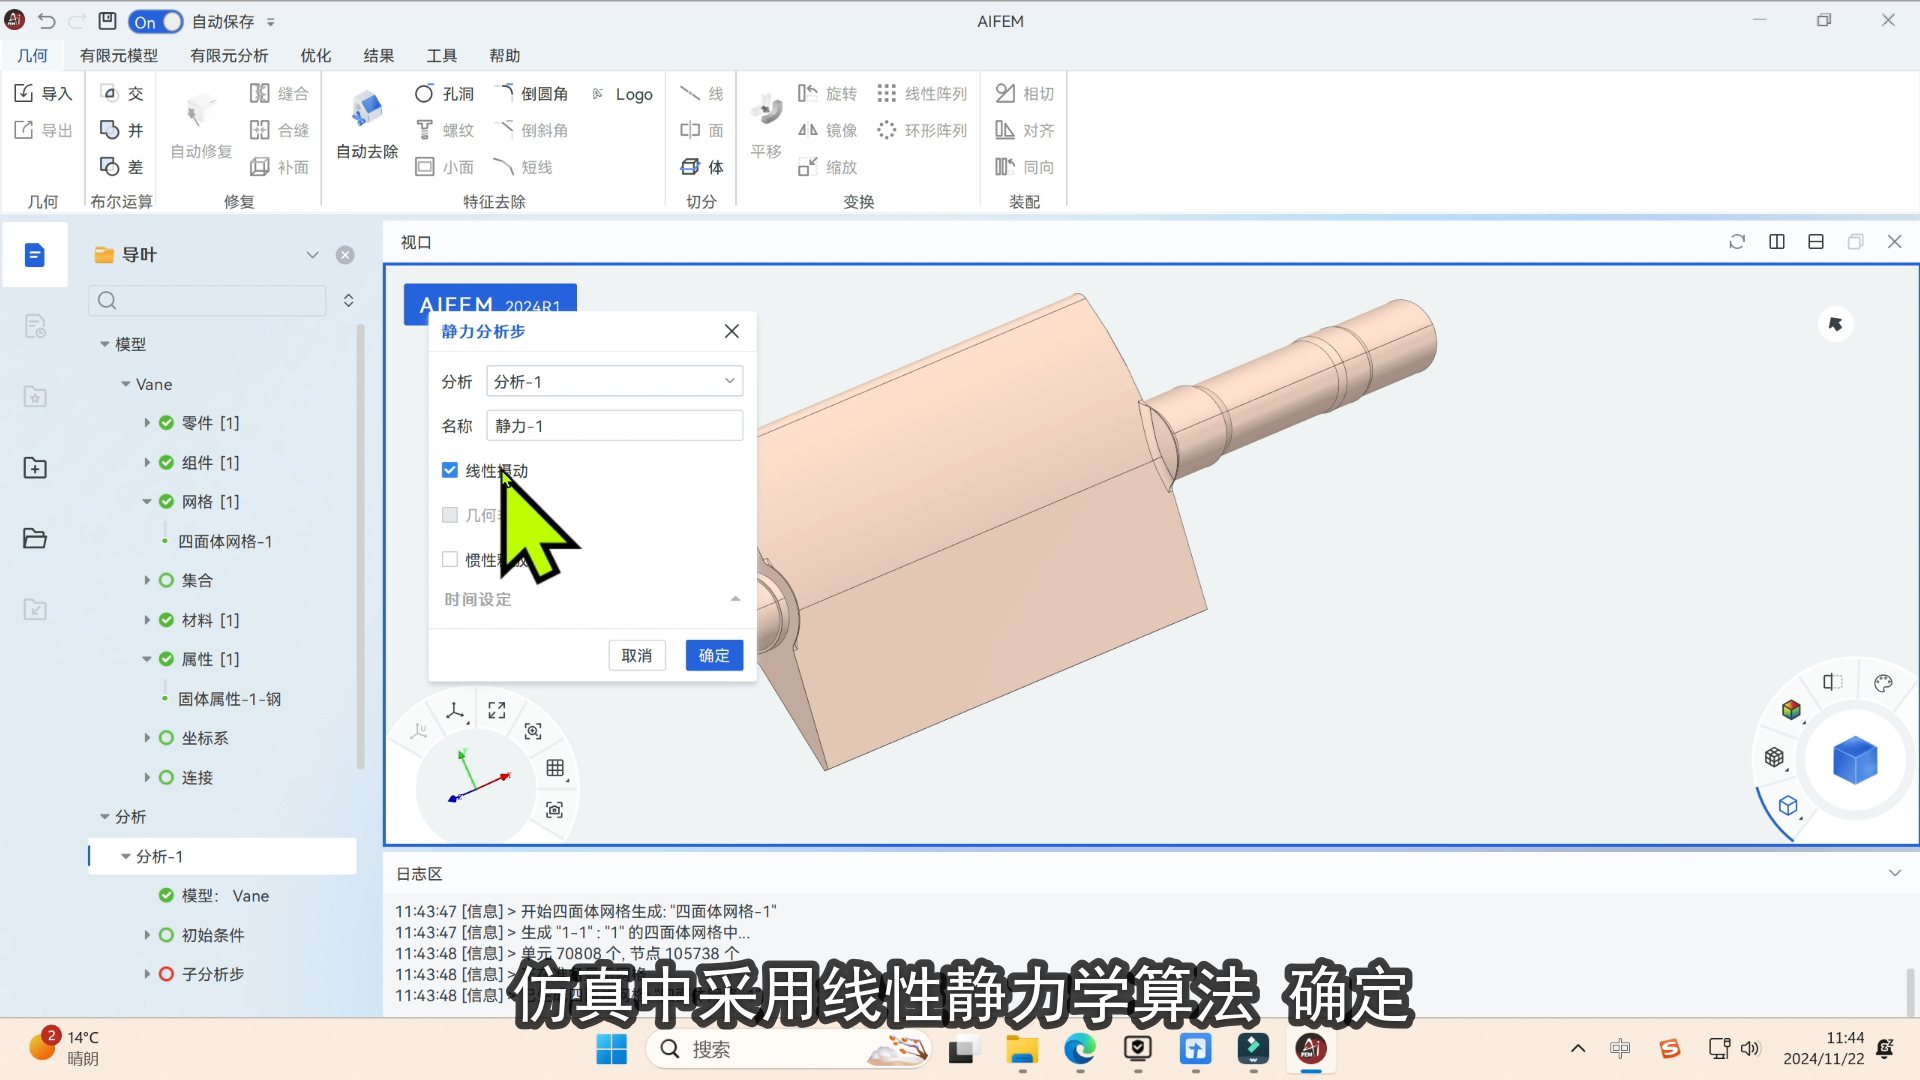This screenshot has width=1920, height=1080.
Task: Select the 倒圆角 fillet removal tool
Action: point(533,94)
